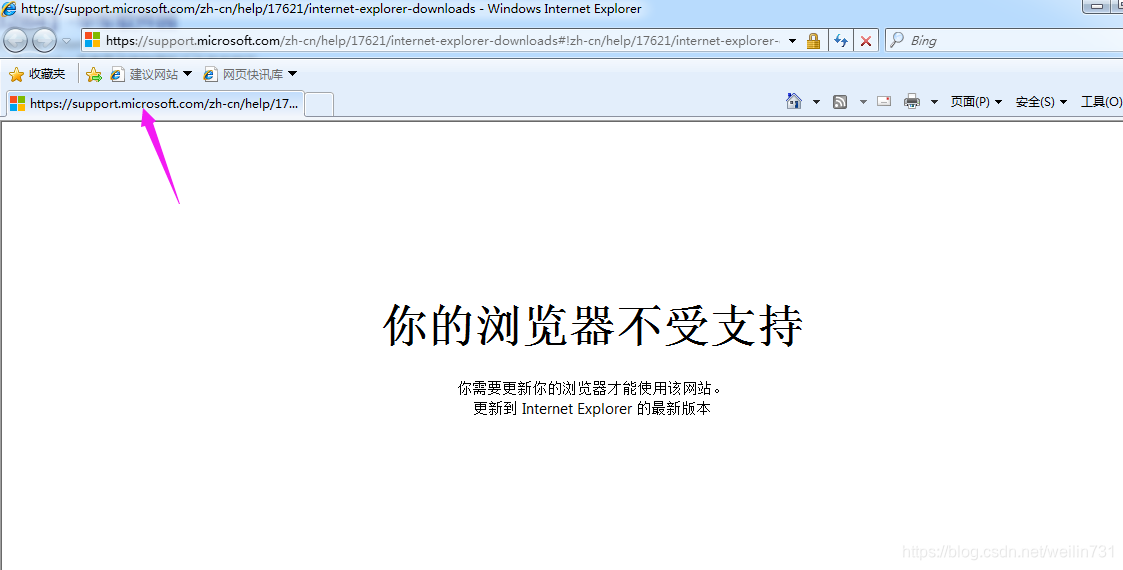
Task: Open the 安全(S) safety menu
Action: (1041, 102)
